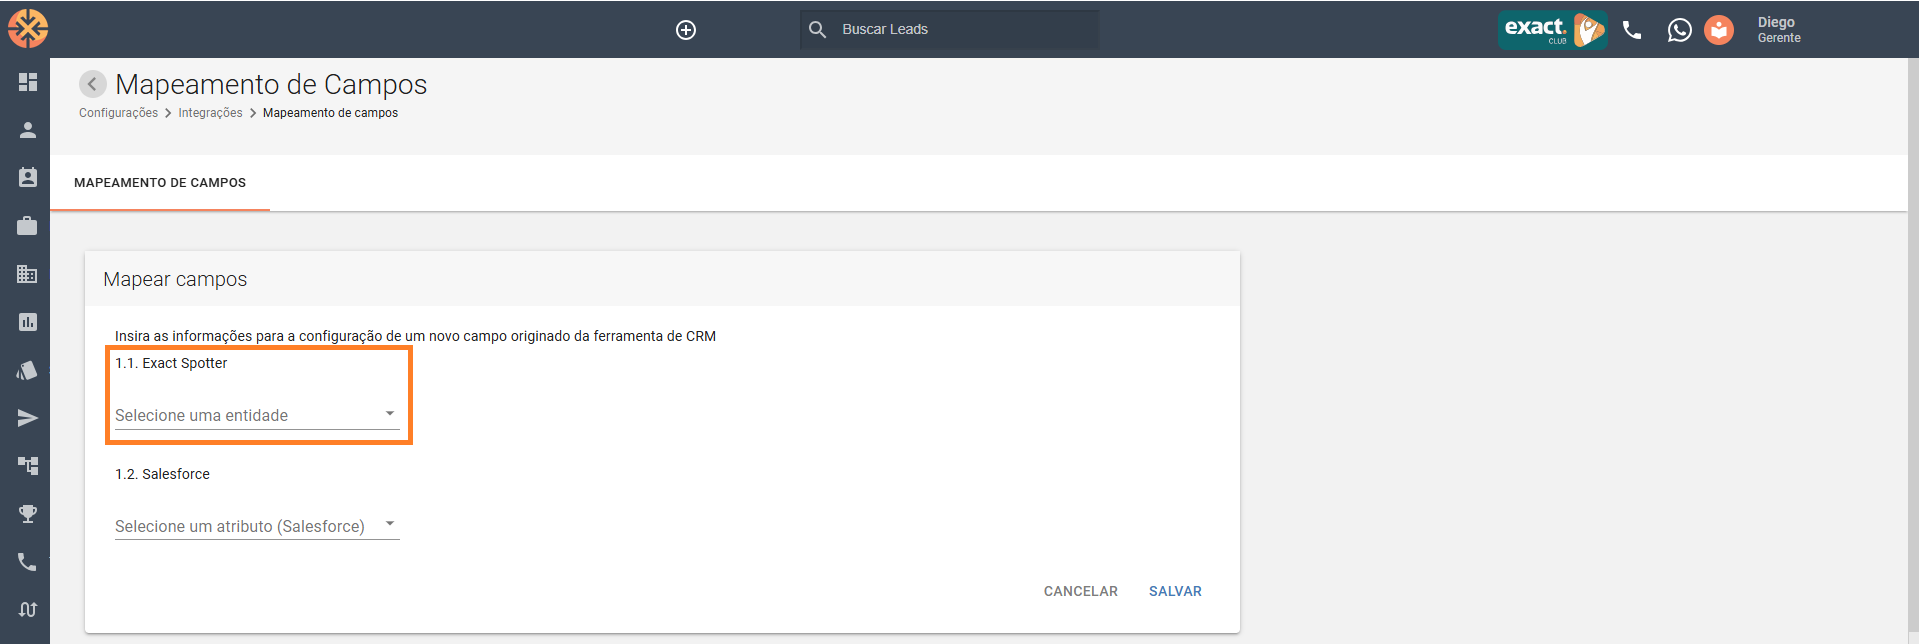Click the SALVAR button
This screenshot has height=644, width=1919.
[x=1175, y=591]
